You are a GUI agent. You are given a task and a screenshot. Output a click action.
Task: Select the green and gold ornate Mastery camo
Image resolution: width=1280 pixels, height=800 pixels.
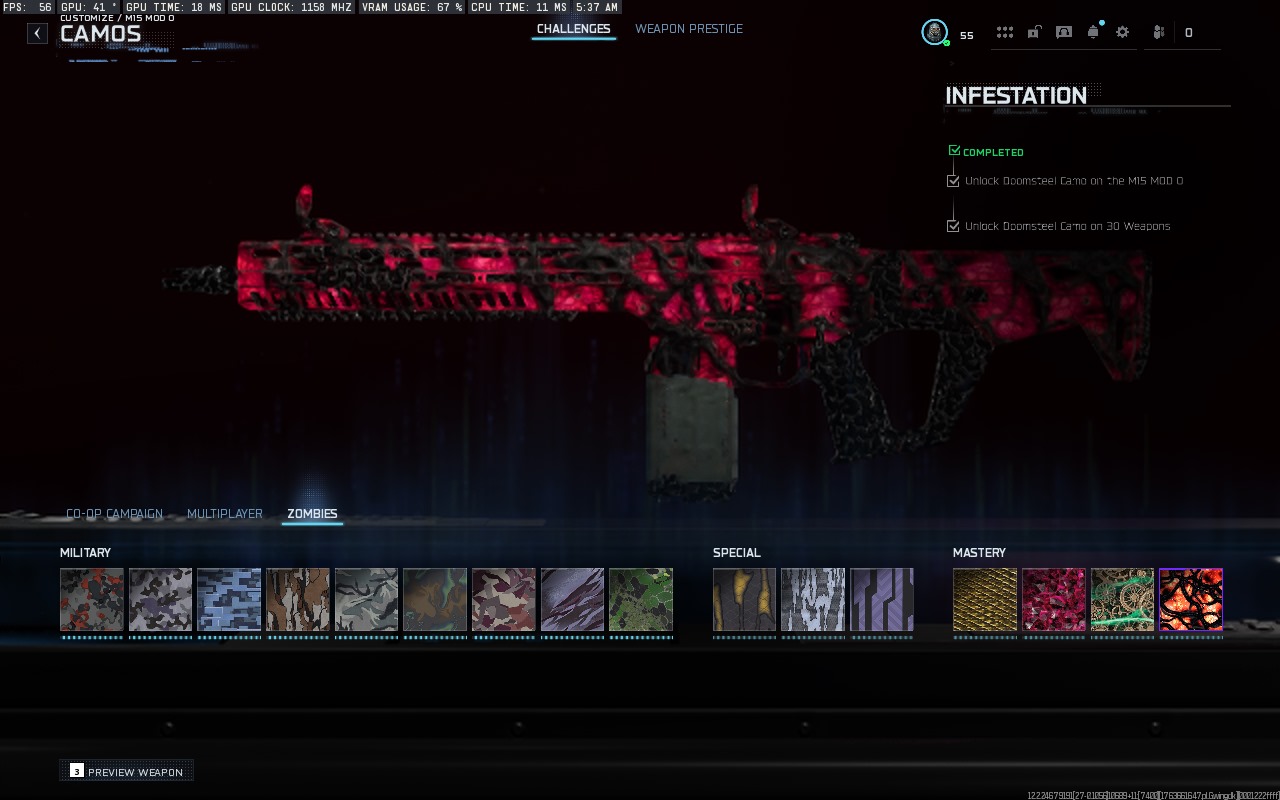click(1122, 600)
